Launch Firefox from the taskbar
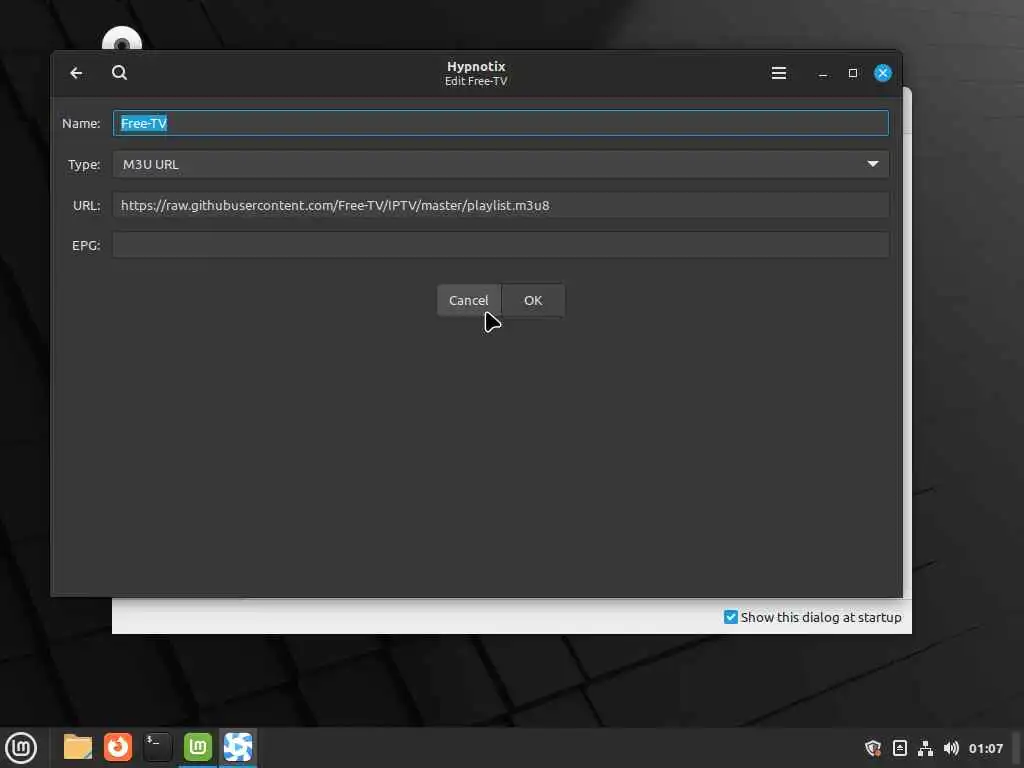This screenshot has width=1024, height=768. tap(118, 747)
